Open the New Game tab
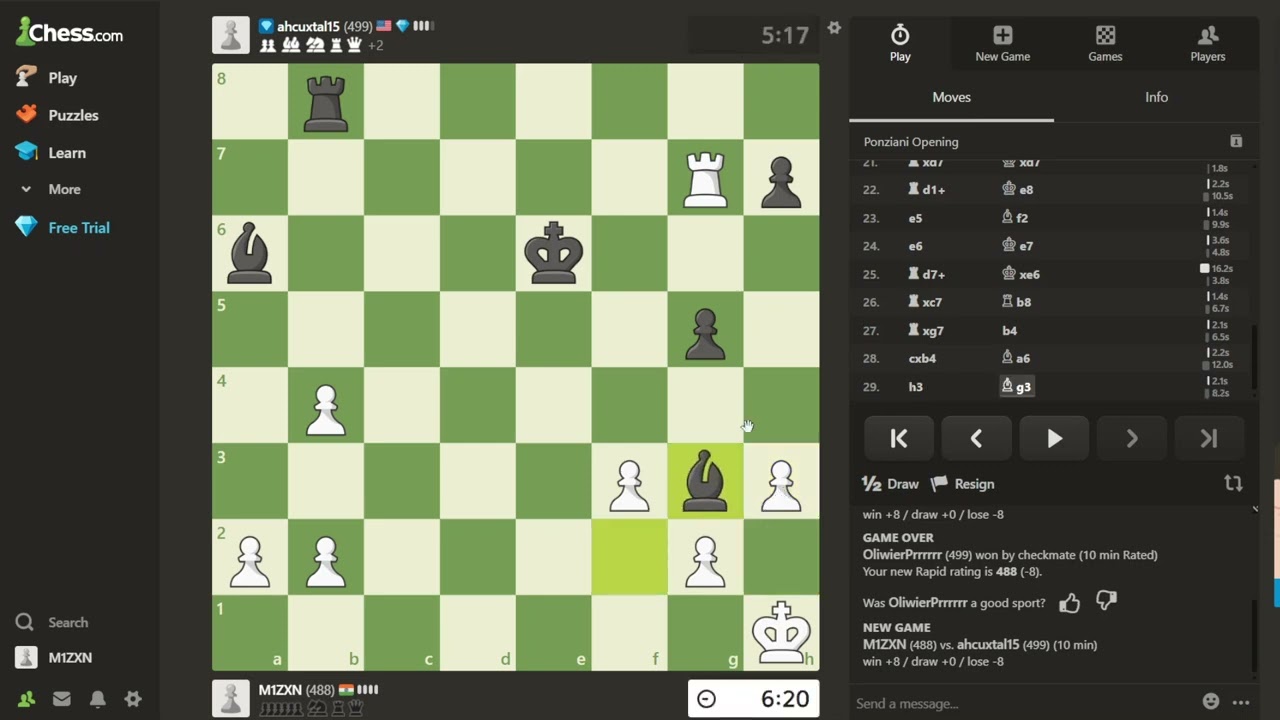The image size is (1280, 720). tap(1002, 43)
